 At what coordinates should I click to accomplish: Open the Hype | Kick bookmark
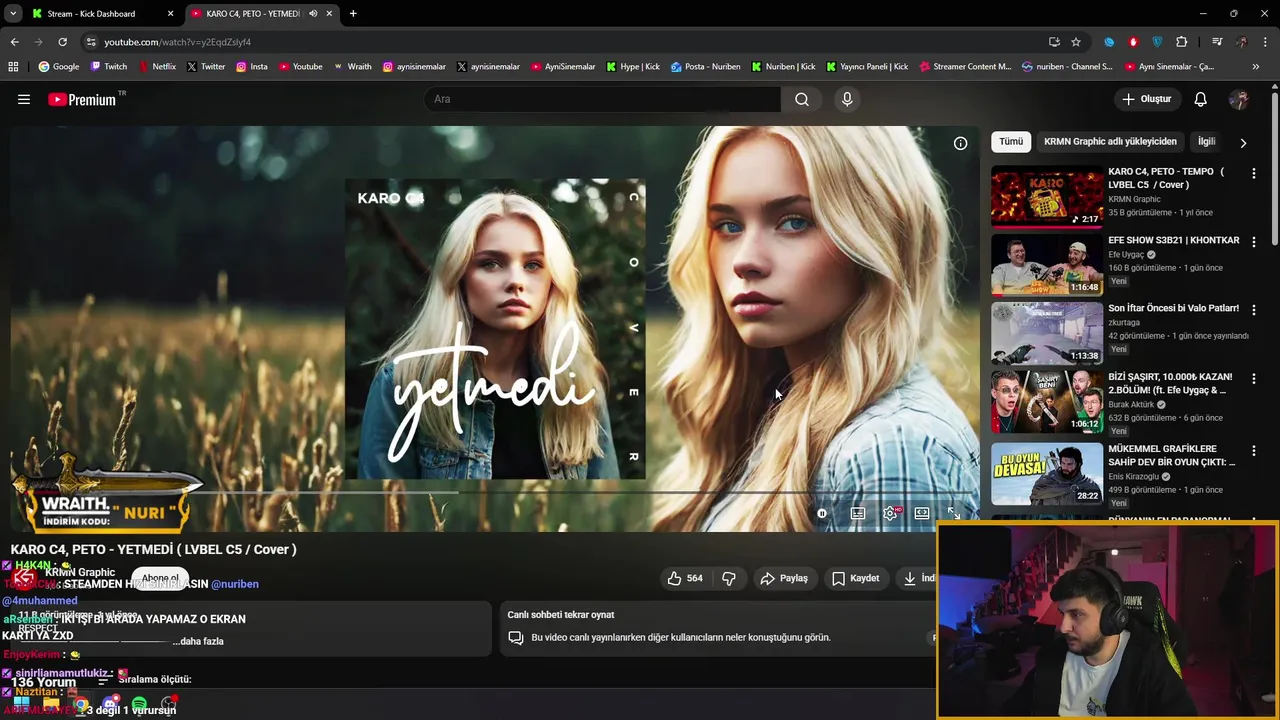point(633,67)
